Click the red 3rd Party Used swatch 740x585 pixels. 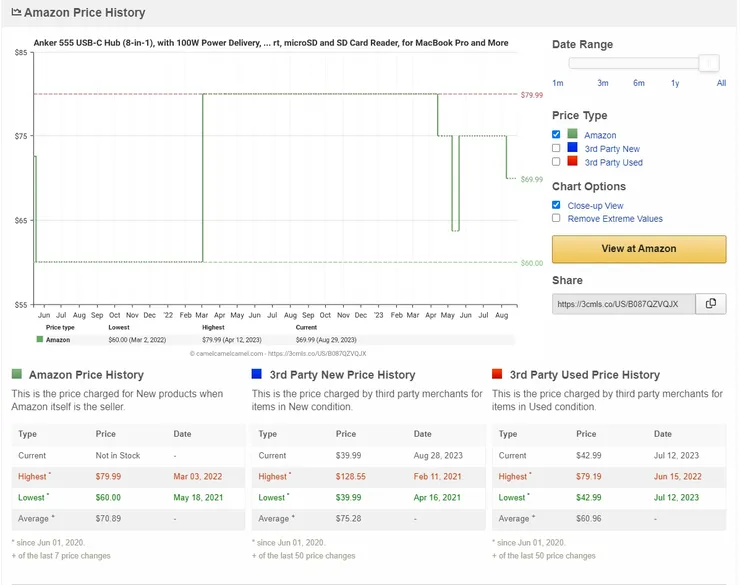coord(572,161)
